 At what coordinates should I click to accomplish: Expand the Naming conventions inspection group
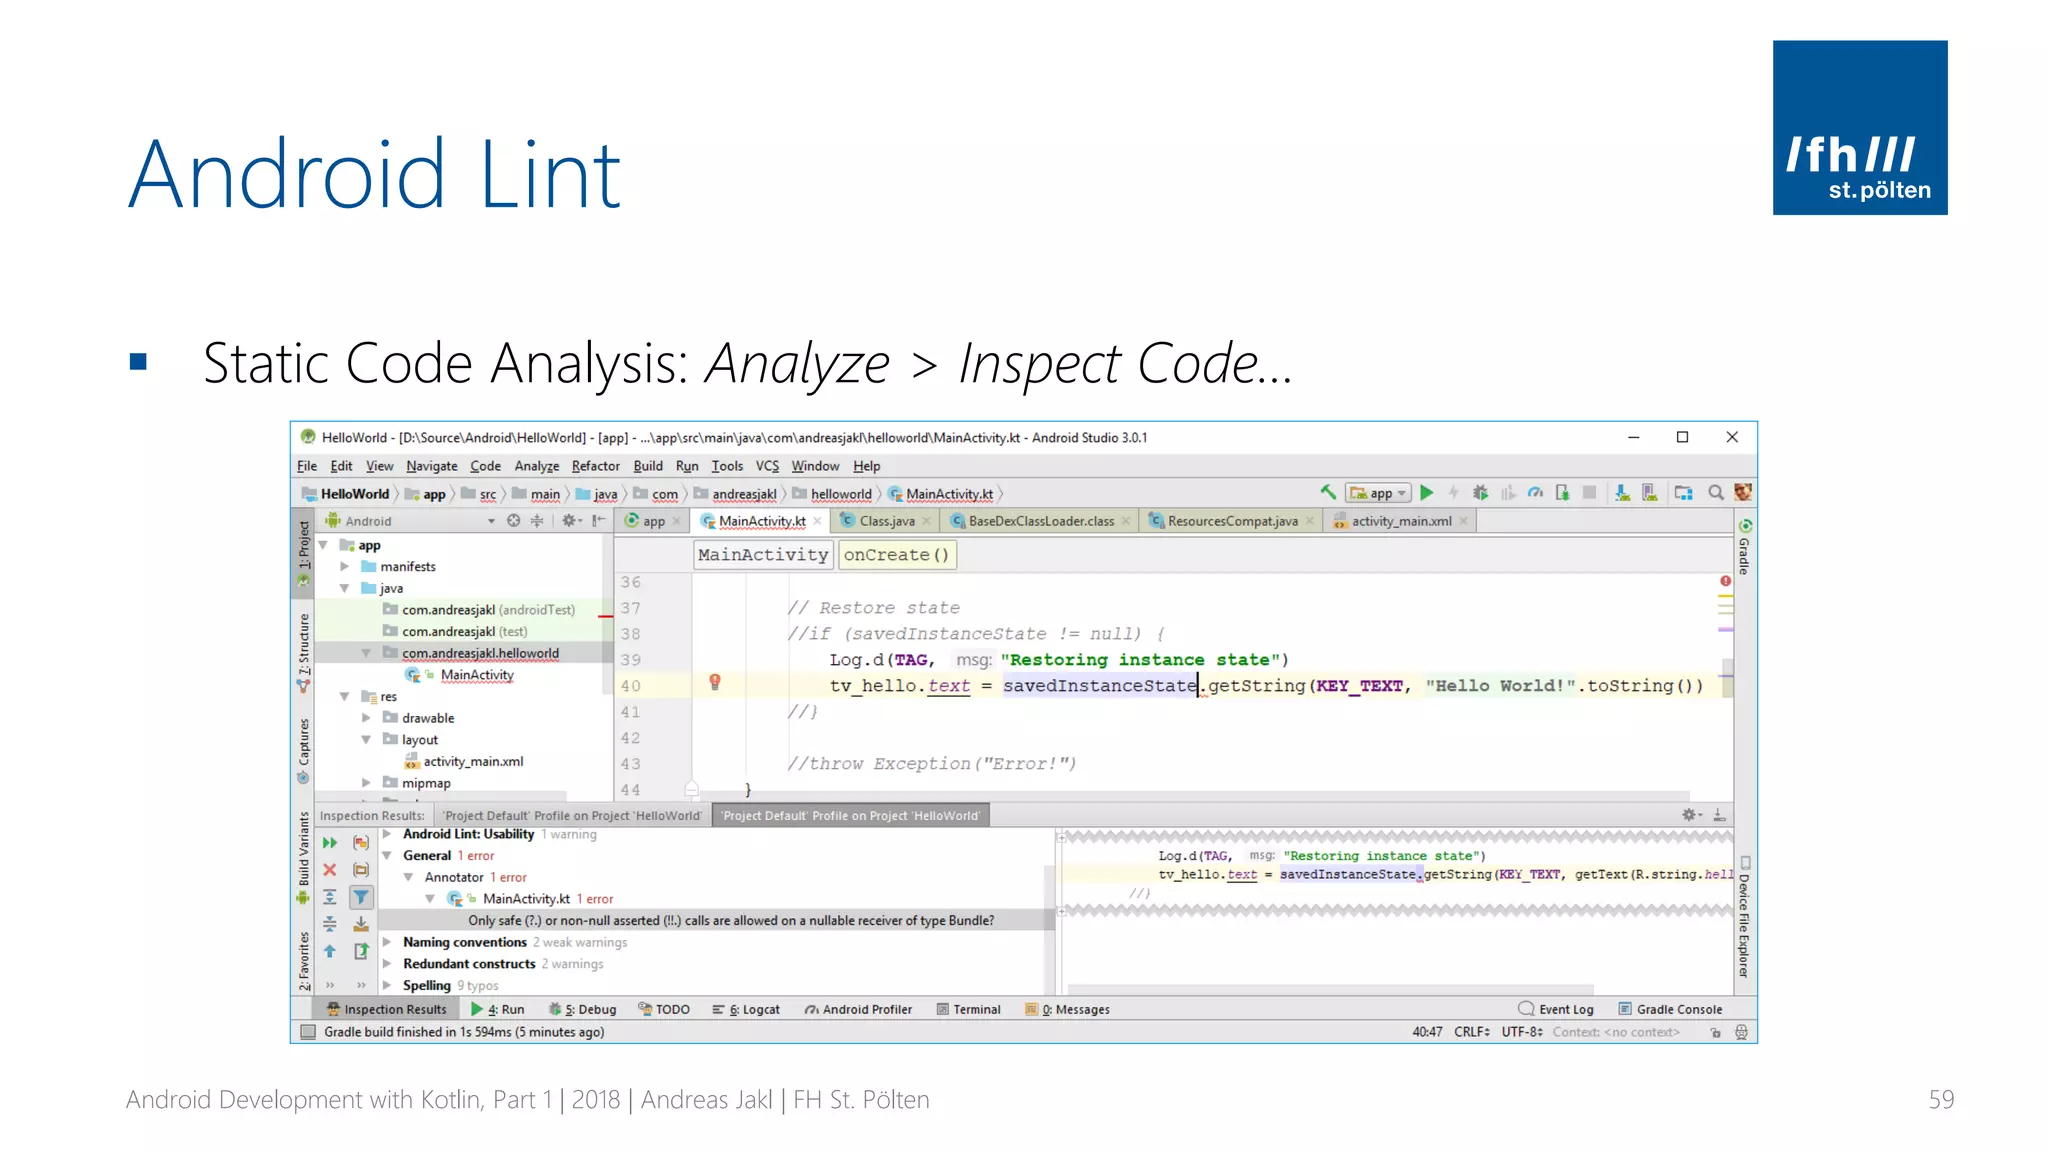[387, 942]
